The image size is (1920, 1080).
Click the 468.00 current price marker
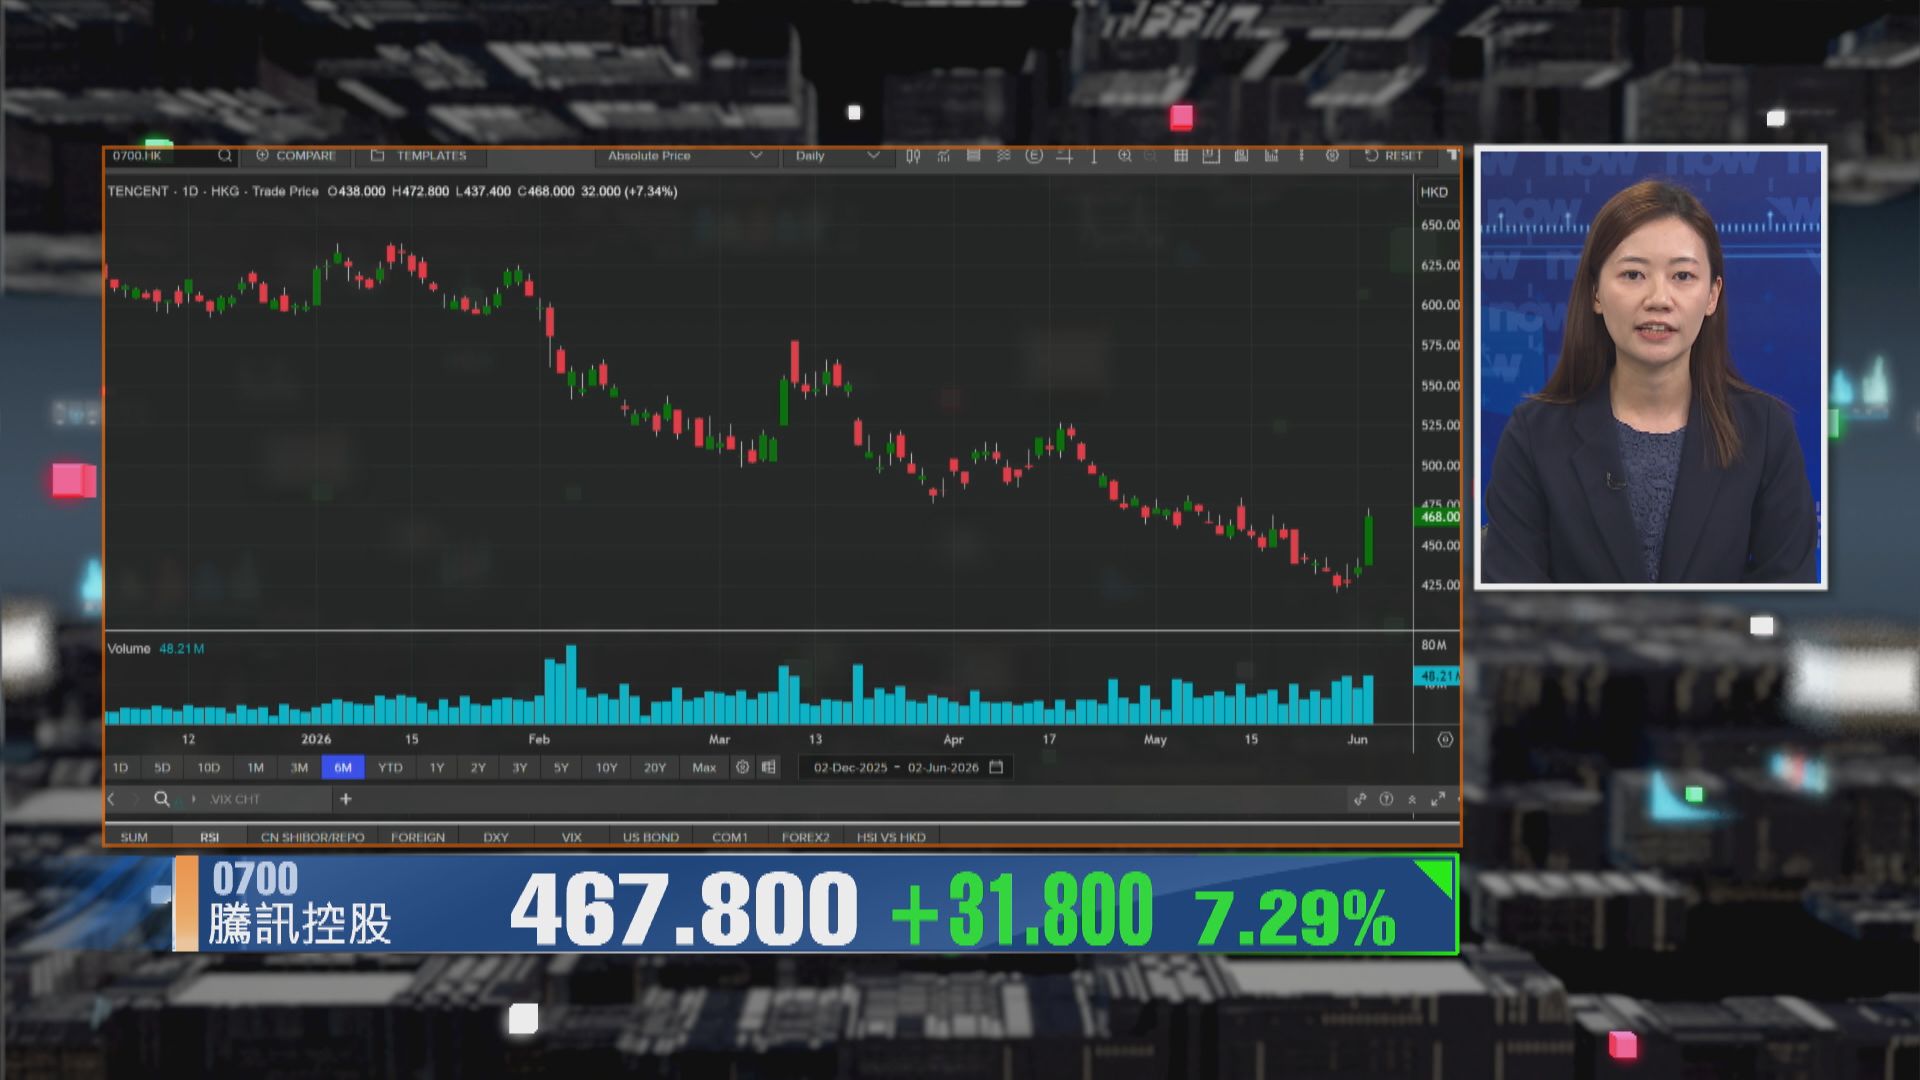[1439, 517]
